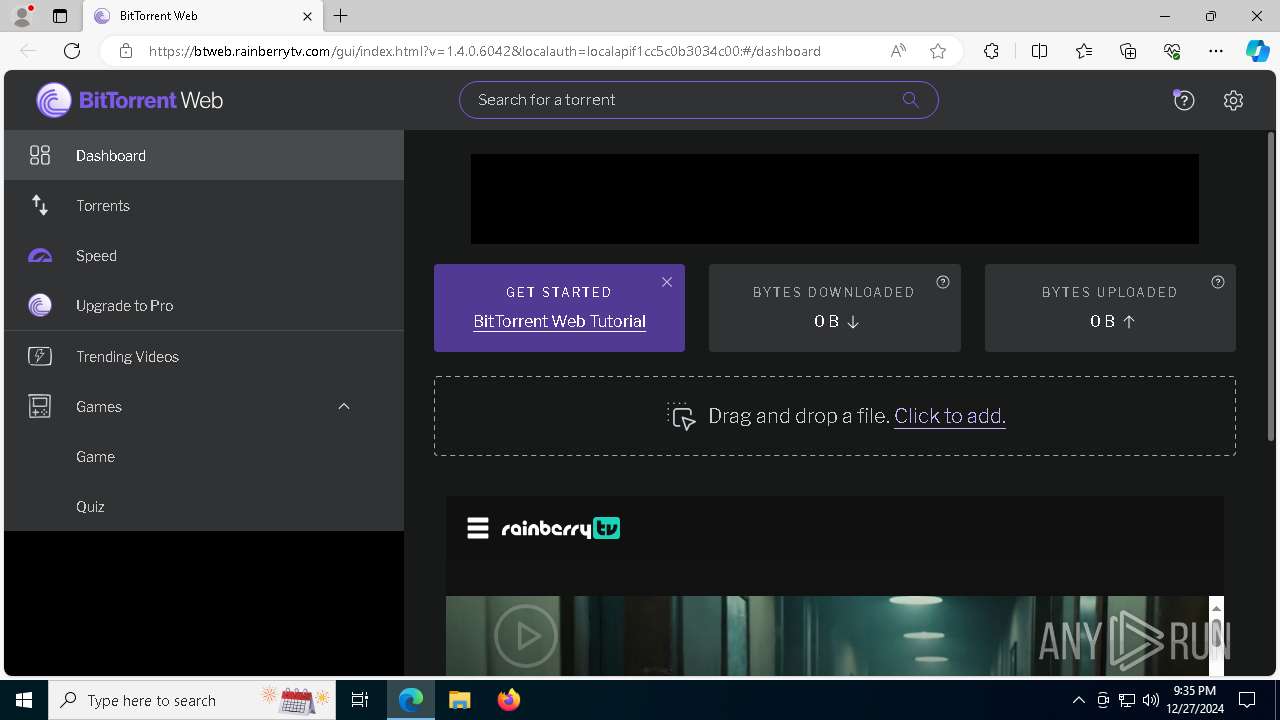This screenshot has width=1280, height=720.
Task: Enable split screen in Edge
Action: point(1039,51)
